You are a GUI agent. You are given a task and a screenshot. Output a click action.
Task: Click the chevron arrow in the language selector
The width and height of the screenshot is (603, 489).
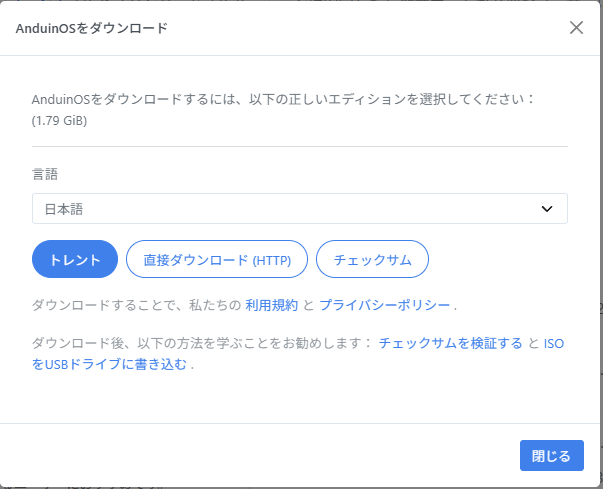click(x=547, y=208)
